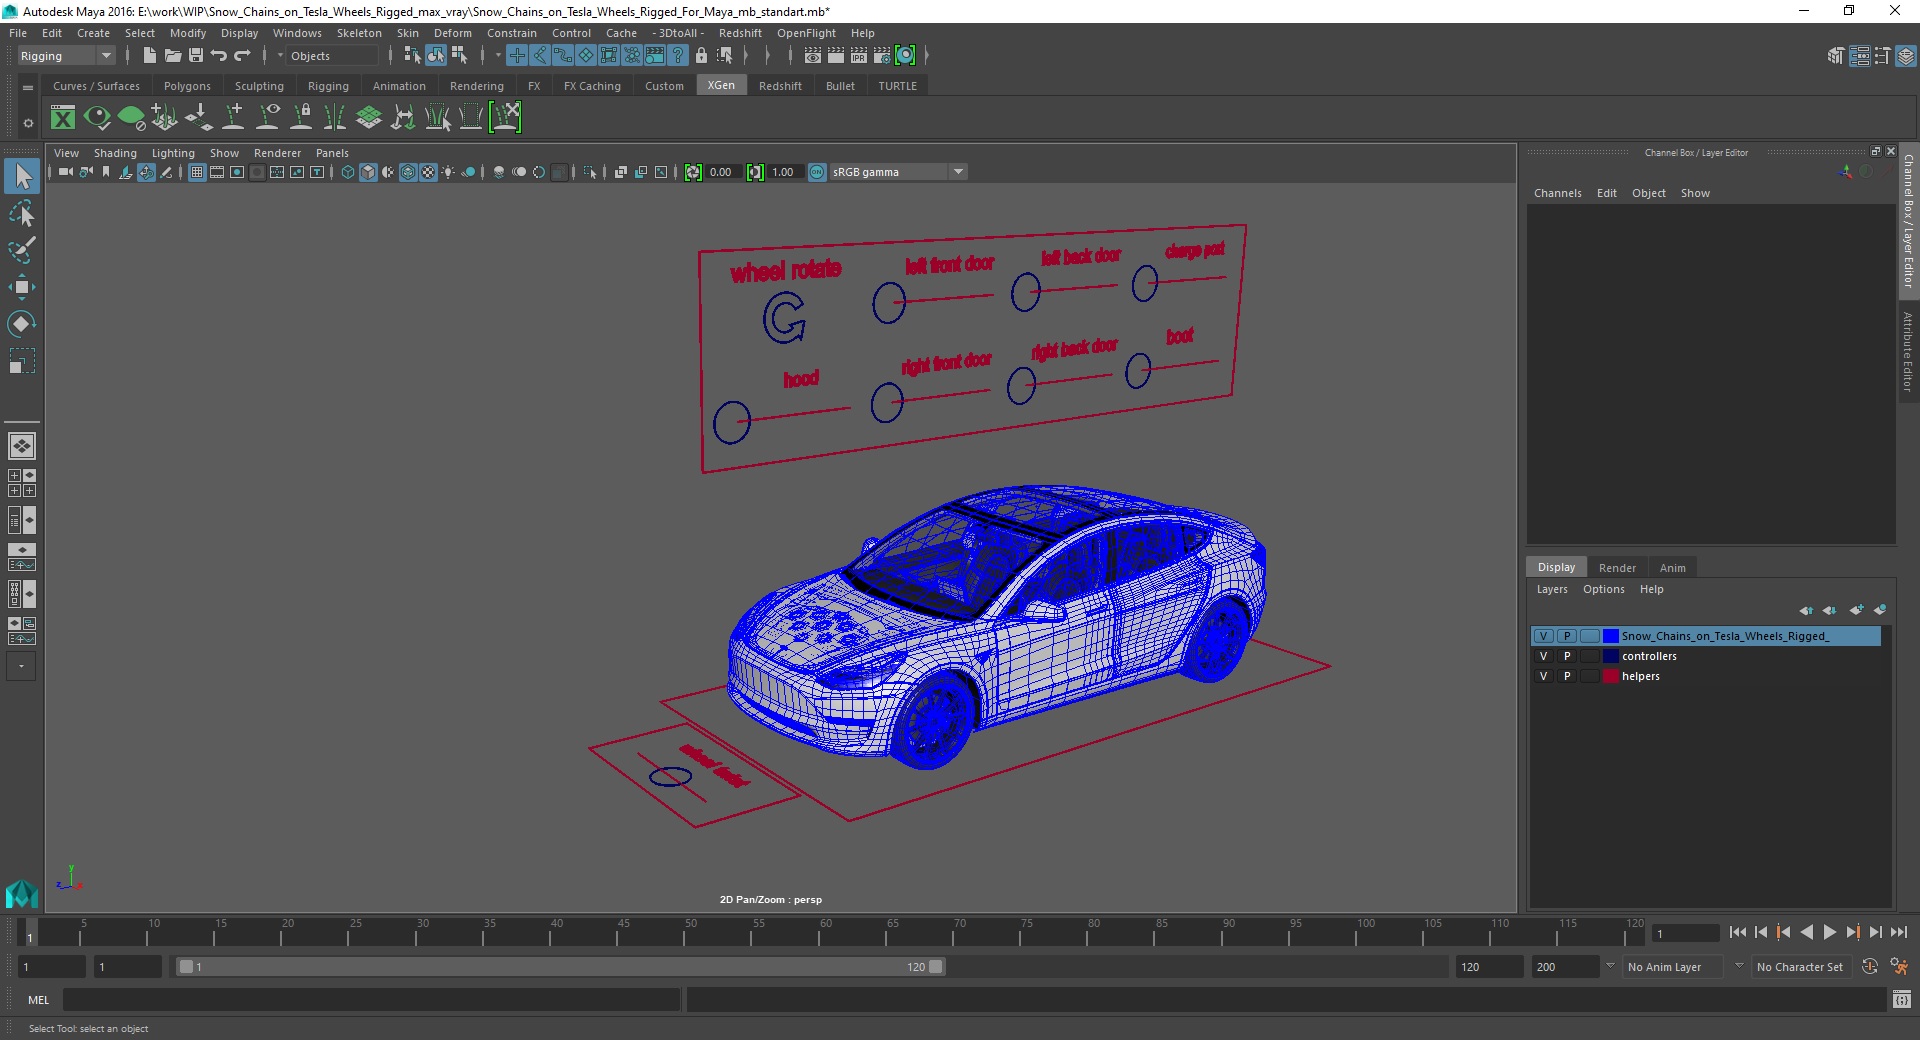Open the shelf tab selector menu icon
This screenshot has height=1040, width=1920.
tap(28, 88)
